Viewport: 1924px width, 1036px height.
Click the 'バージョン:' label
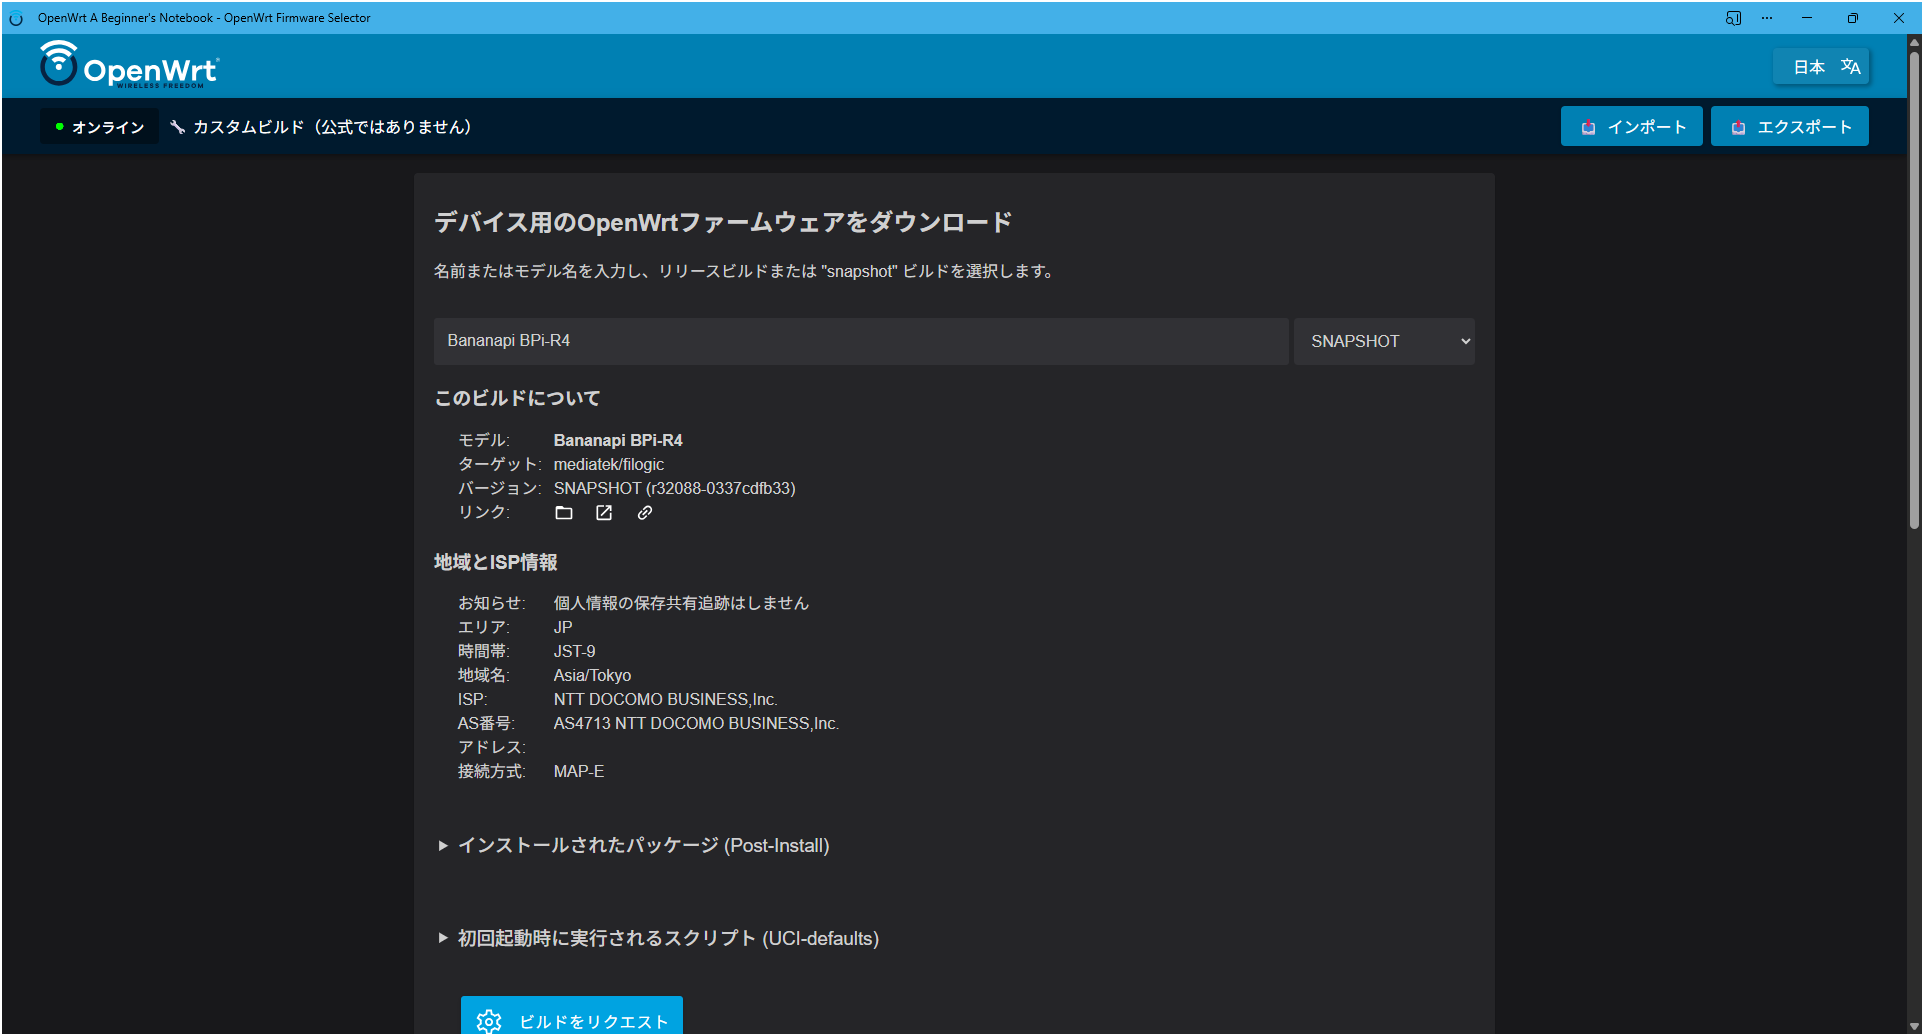pyautogui.click(x=500, y=488)
